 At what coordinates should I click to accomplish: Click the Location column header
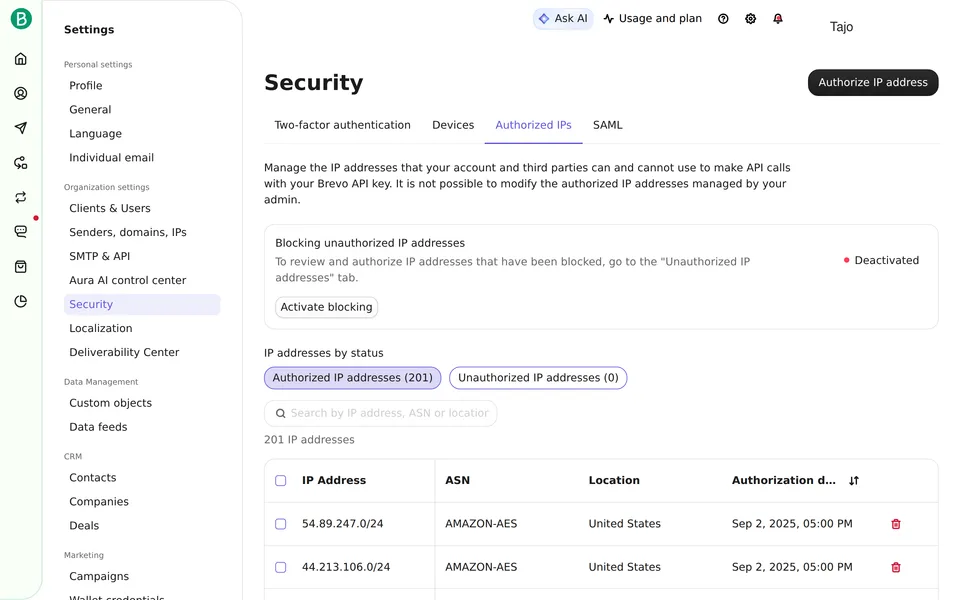(614, 481)
